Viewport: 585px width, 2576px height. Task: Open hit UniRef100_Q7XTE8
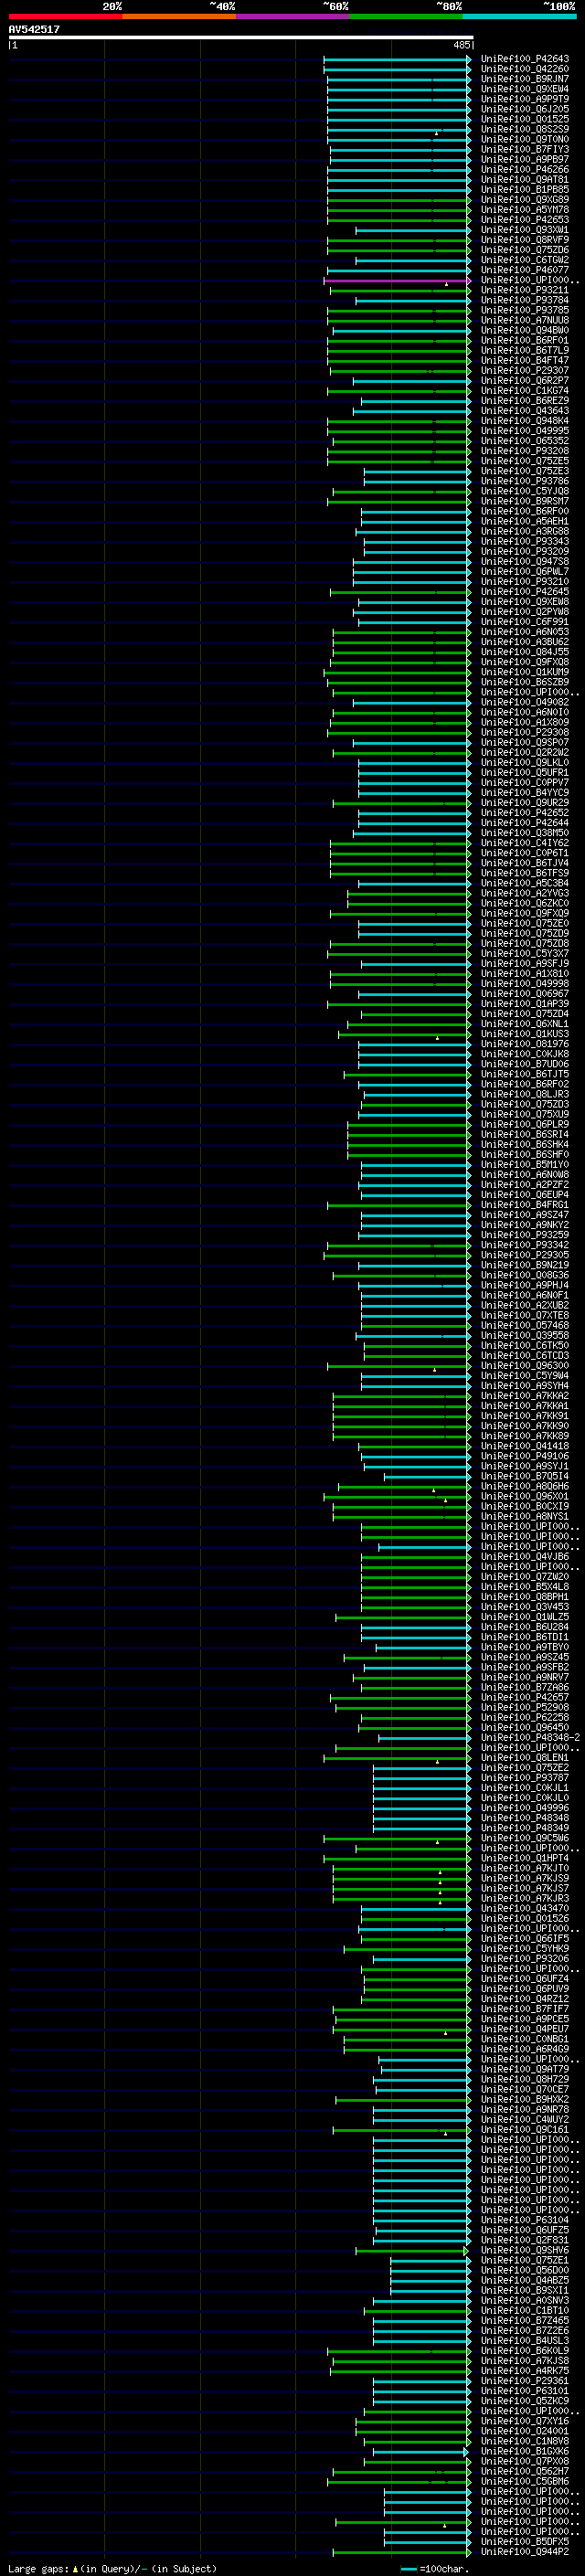525,1316
